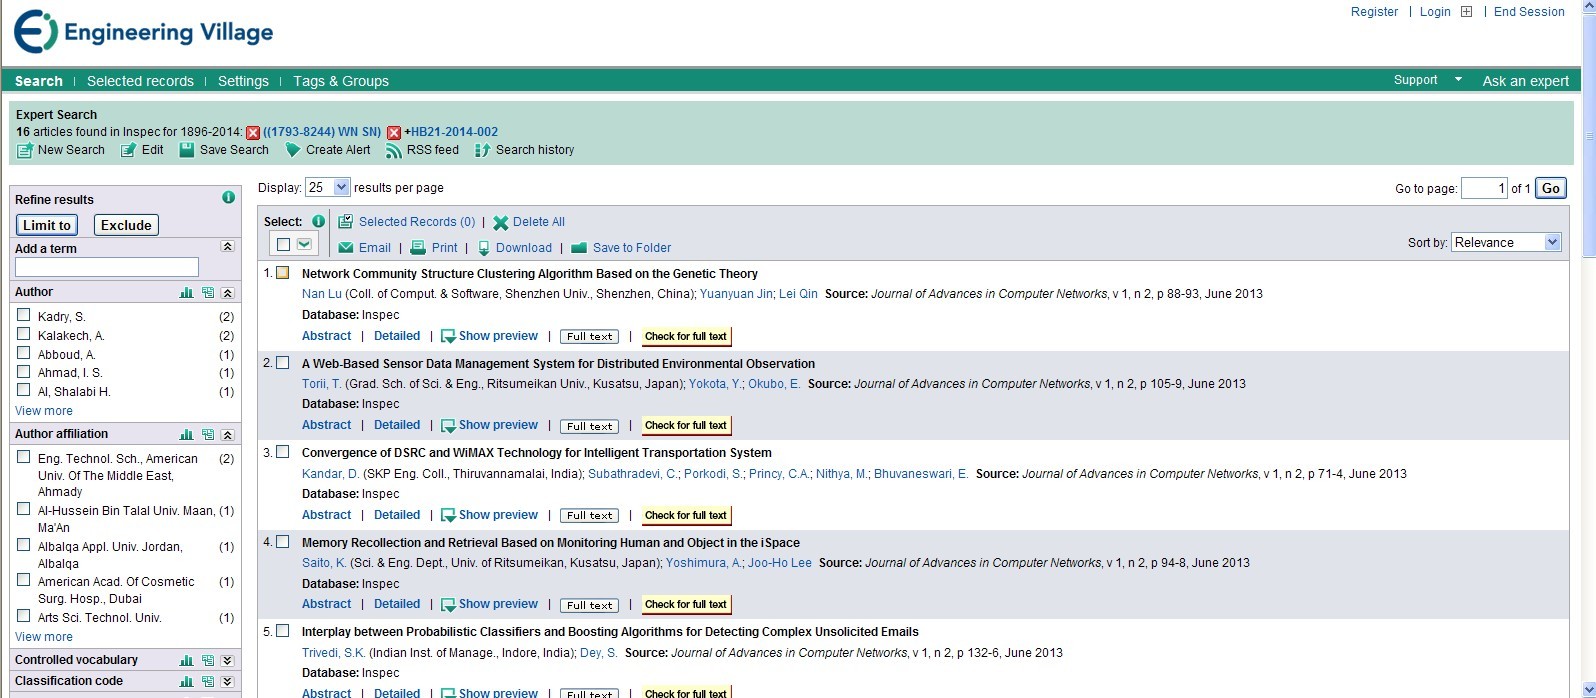Collapse the Author facet section

click(227, 293)
